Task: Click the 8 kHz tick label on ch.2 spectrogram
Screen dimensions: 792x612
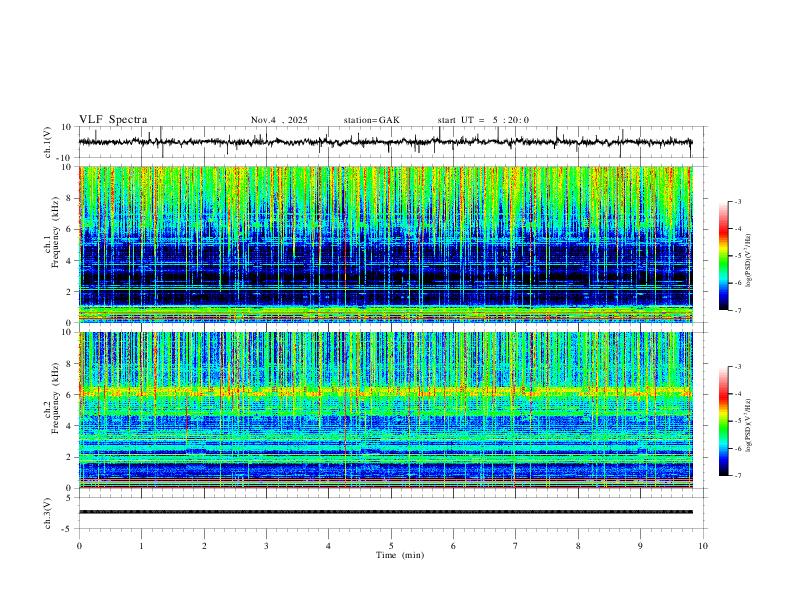Action: click(70, 364)
